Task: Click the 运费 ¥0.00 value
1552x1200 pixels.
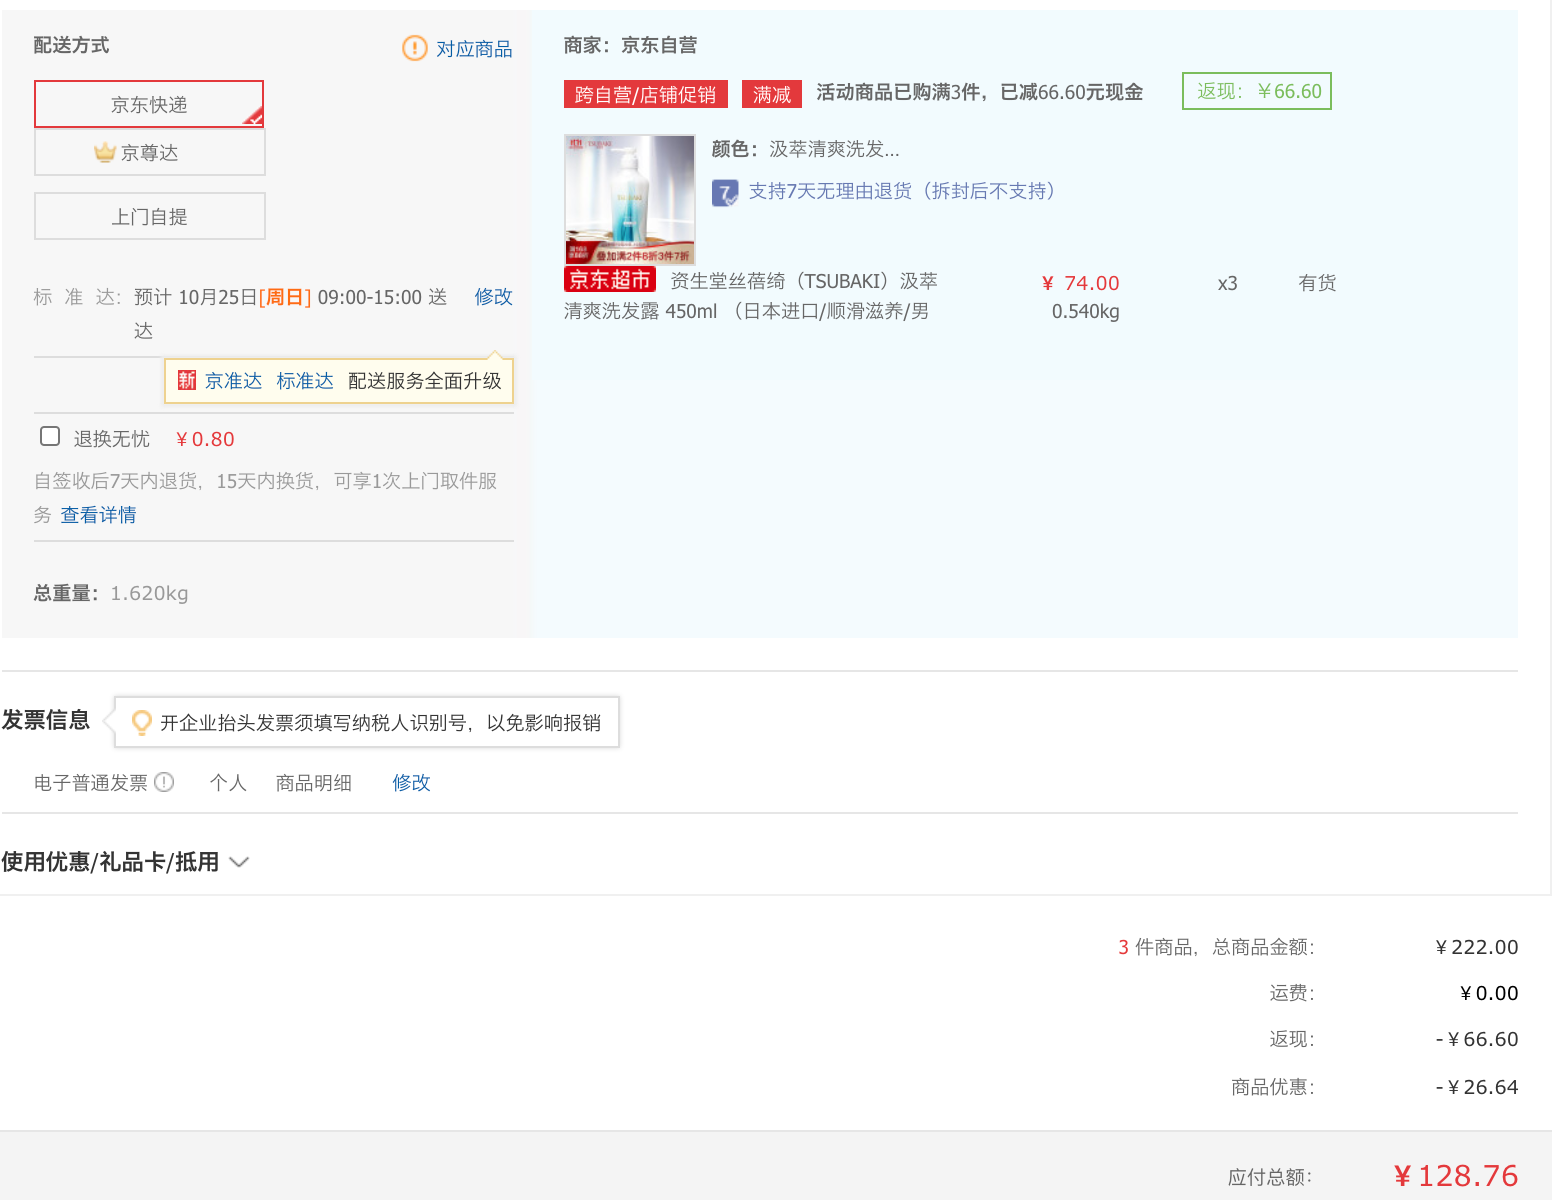Action: pos(1489,993)
